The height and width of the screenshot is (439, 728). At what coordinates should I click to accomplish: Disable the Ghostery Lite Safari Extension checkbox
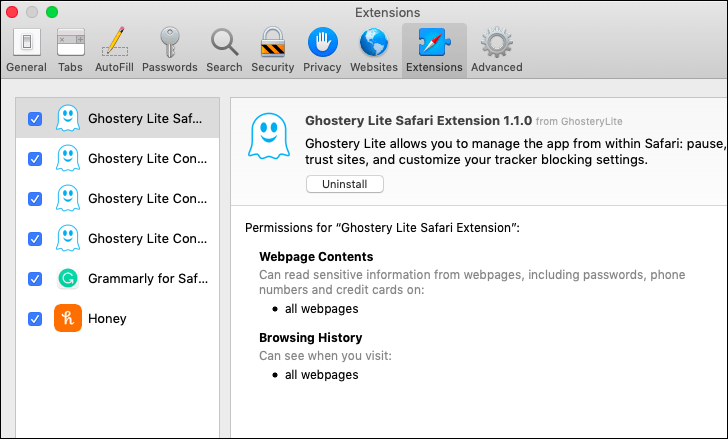[x=35, y=119]
